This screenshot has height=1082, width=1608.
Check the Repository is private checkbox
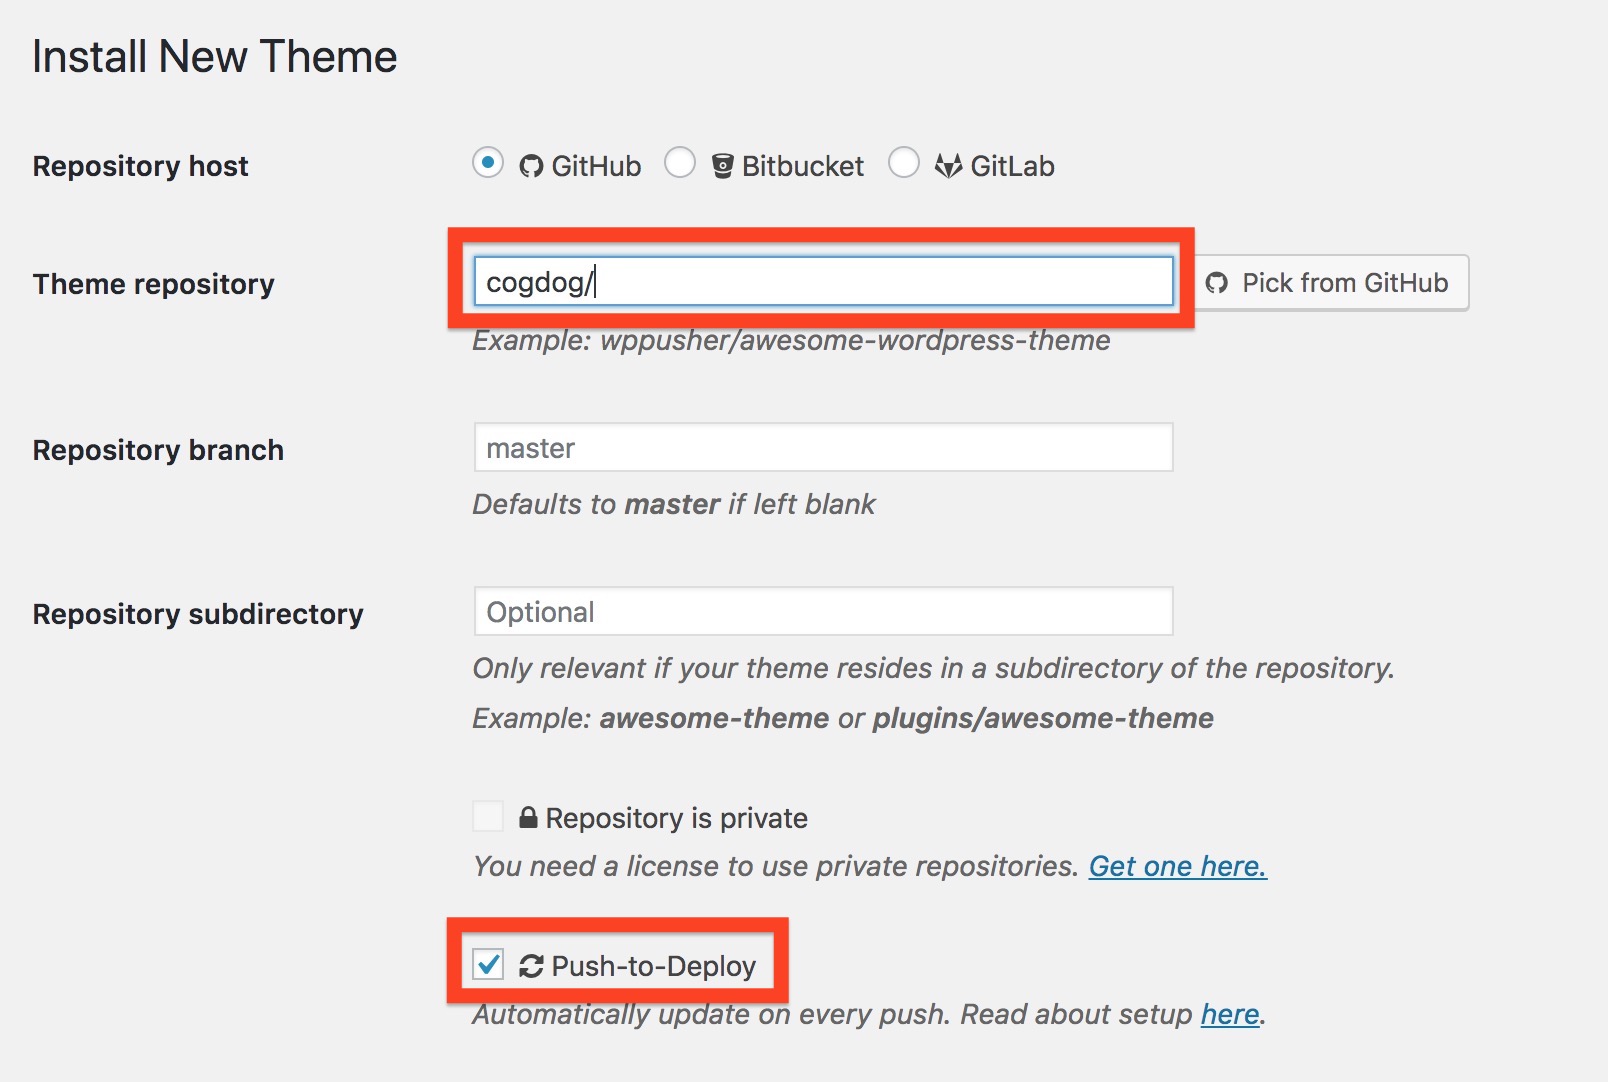point(488,816)
